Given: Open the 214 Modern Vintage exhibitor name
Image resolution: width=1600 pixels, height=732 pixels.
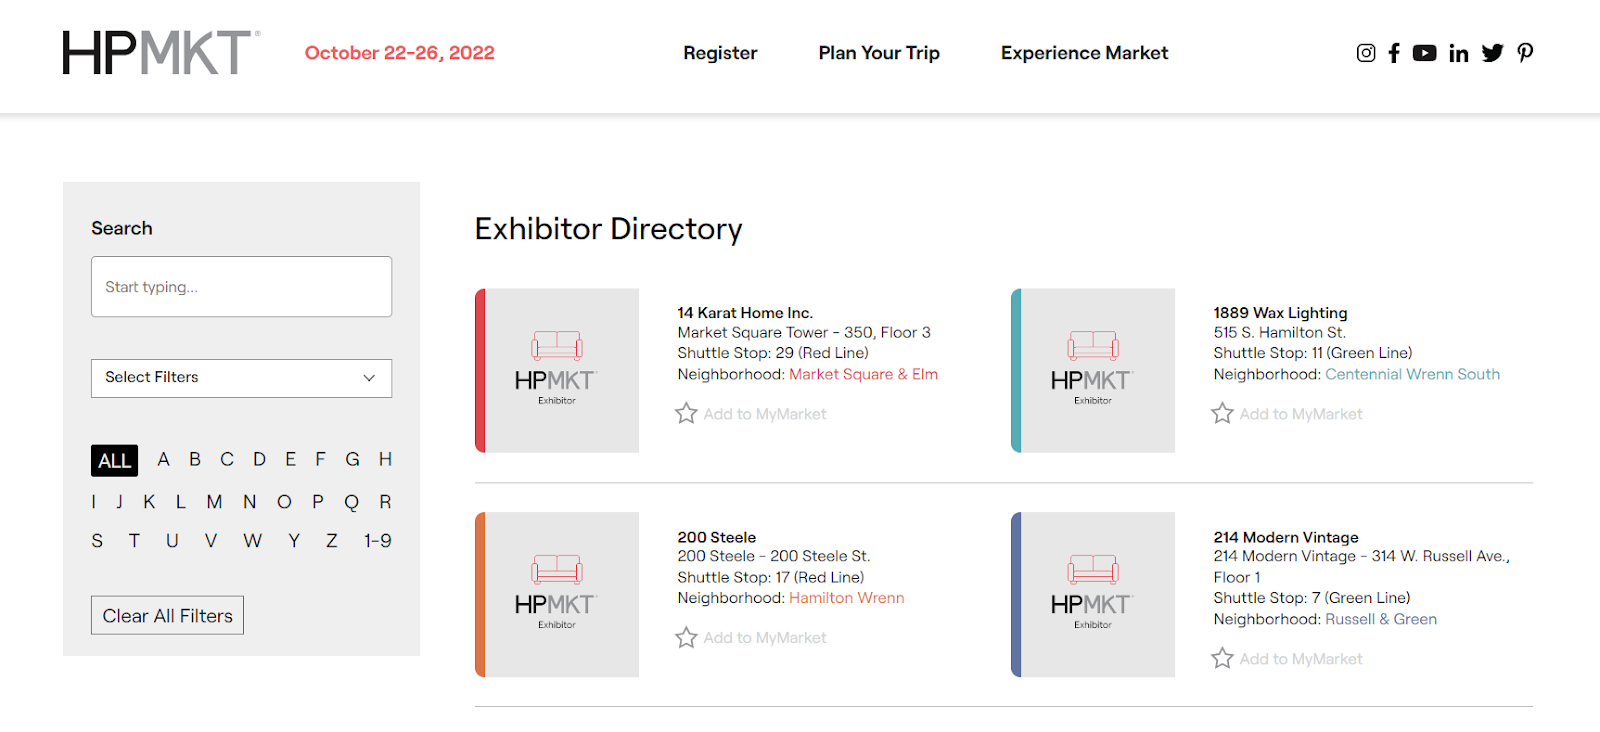Looking at the screenshot, I should coord(1286,537).
